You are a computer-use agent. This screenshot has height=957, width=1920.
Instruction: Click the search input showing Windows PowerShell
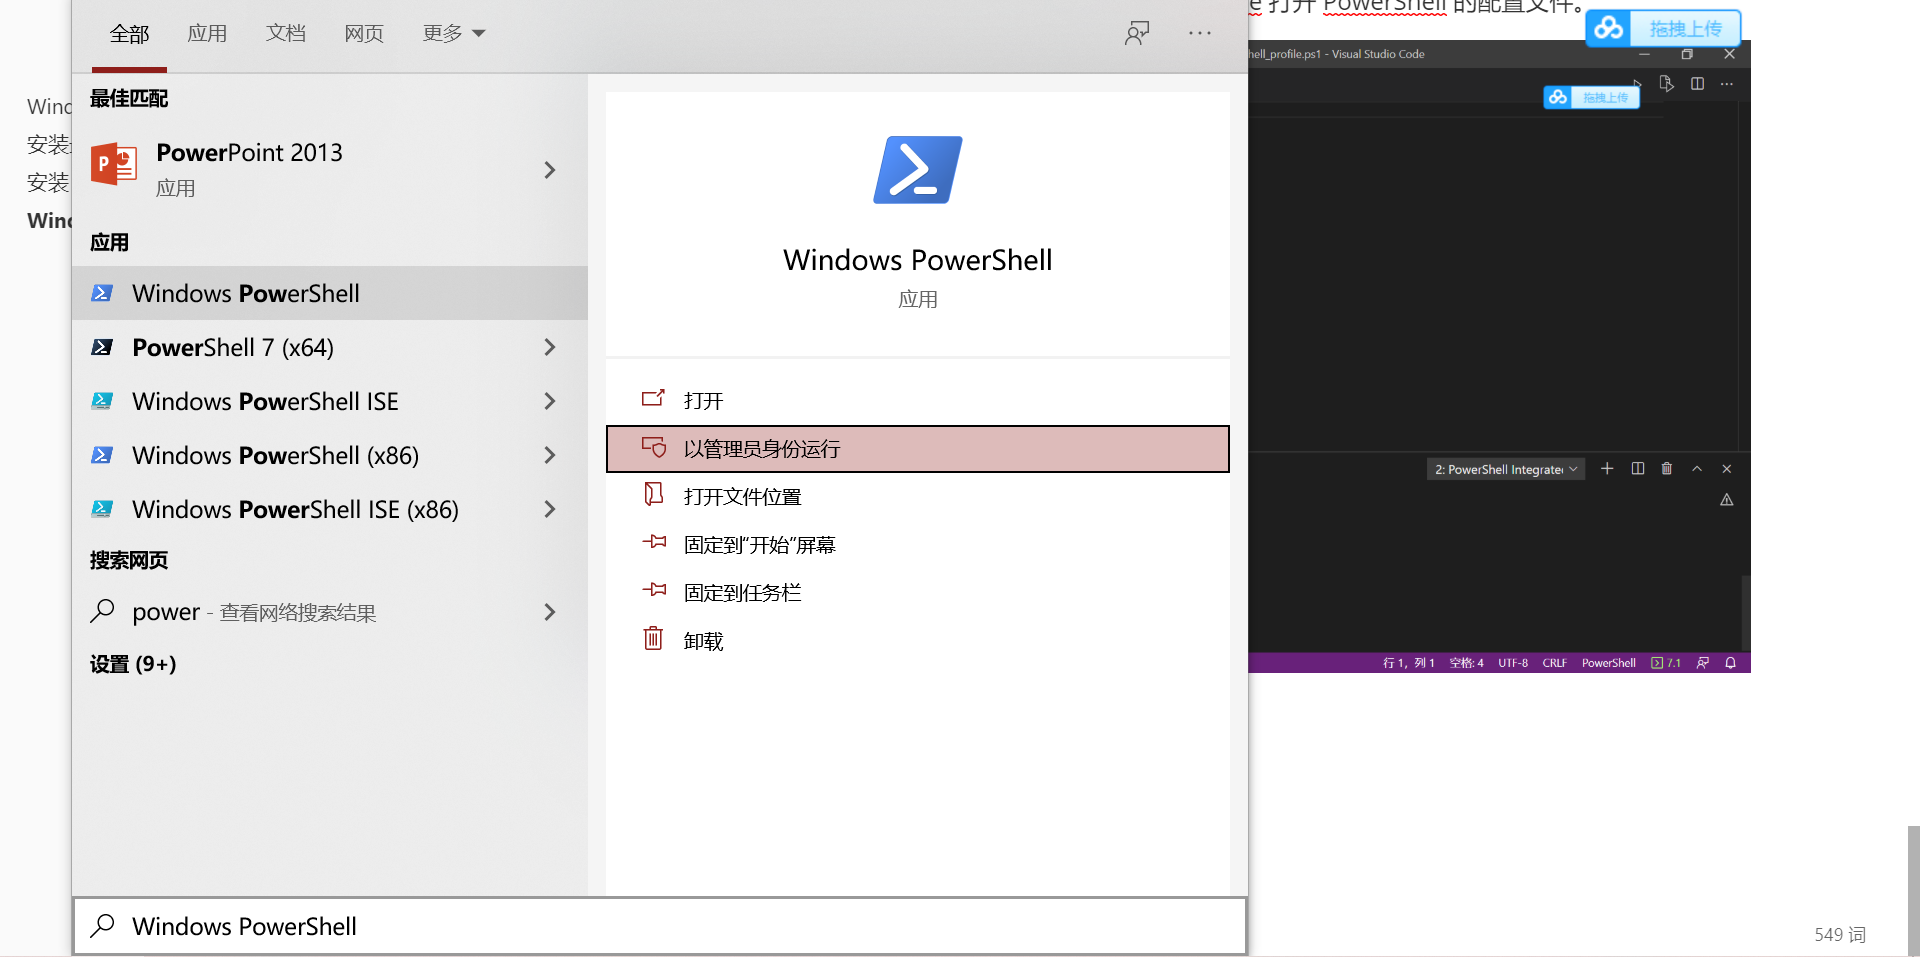[660, 926]
